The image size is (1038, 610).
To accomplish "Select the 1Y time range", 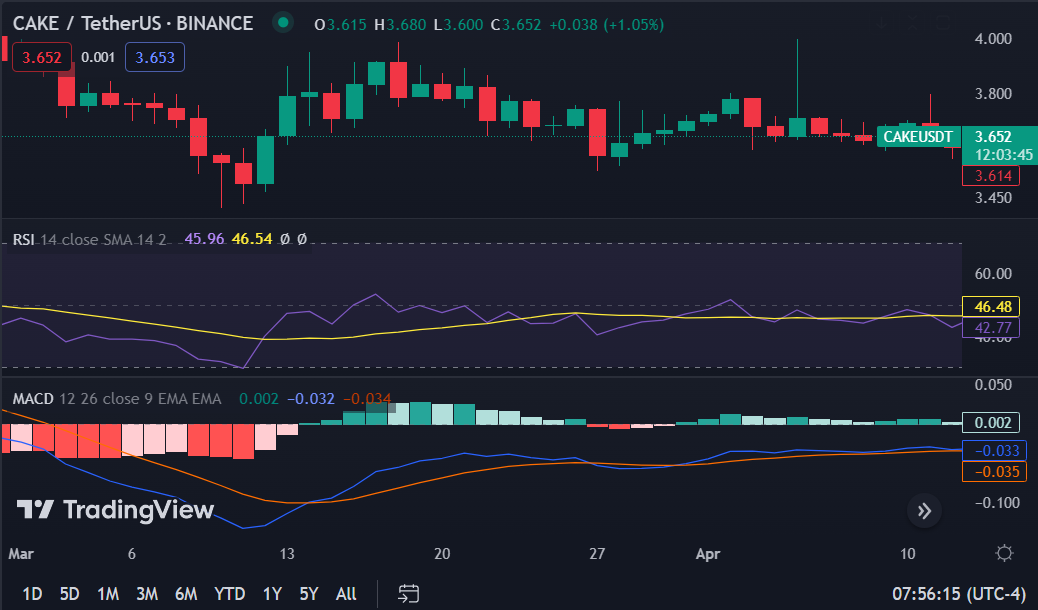I will coord(272,593).
